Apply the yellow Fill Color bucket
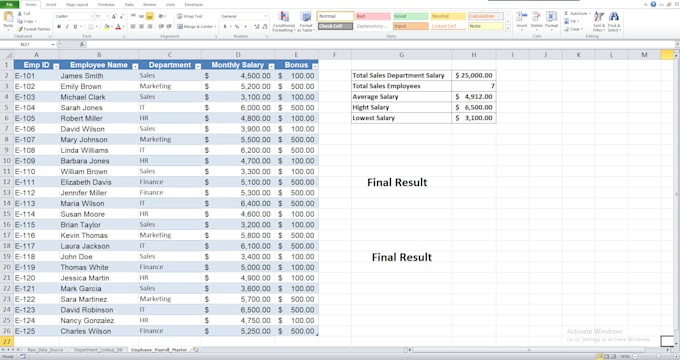 point(106,27)
